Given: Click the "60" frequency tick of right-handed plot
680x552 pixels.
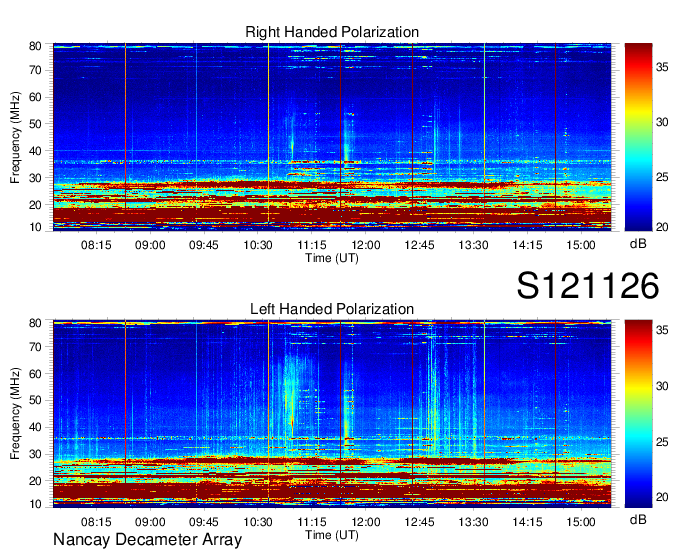Looking at the screenshot, I should [35, 97].
